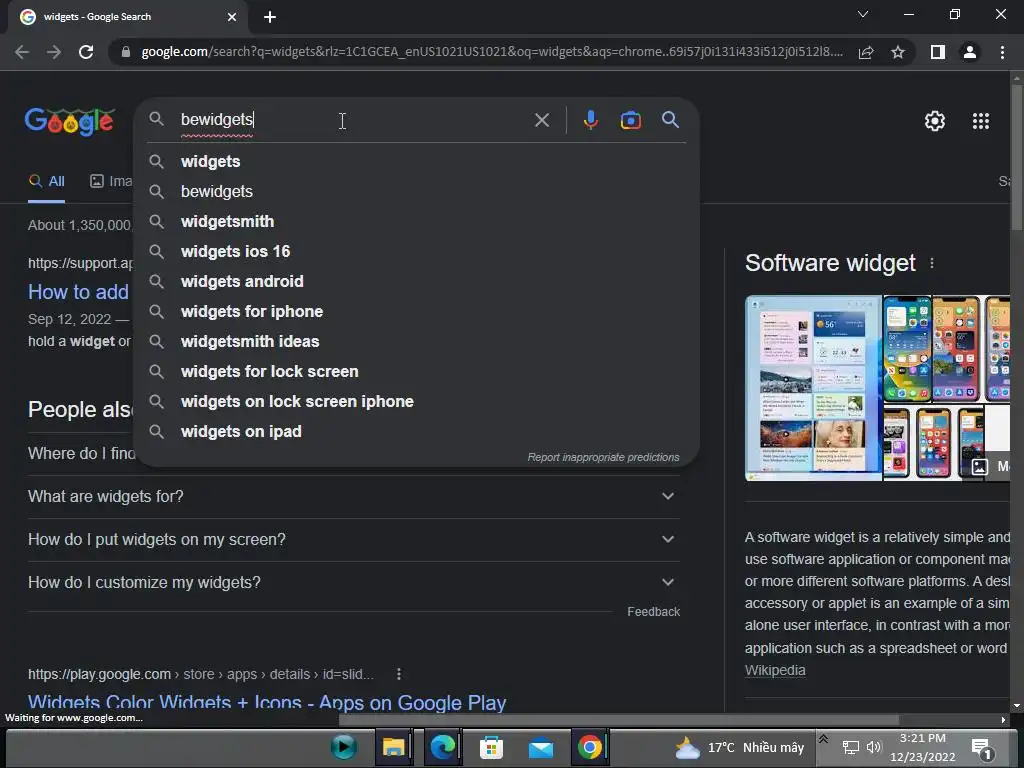Expand 'How do I customize my widgets?'
Image resolution: width=1024 pixels, height=768 pixels.
point(353,583)
